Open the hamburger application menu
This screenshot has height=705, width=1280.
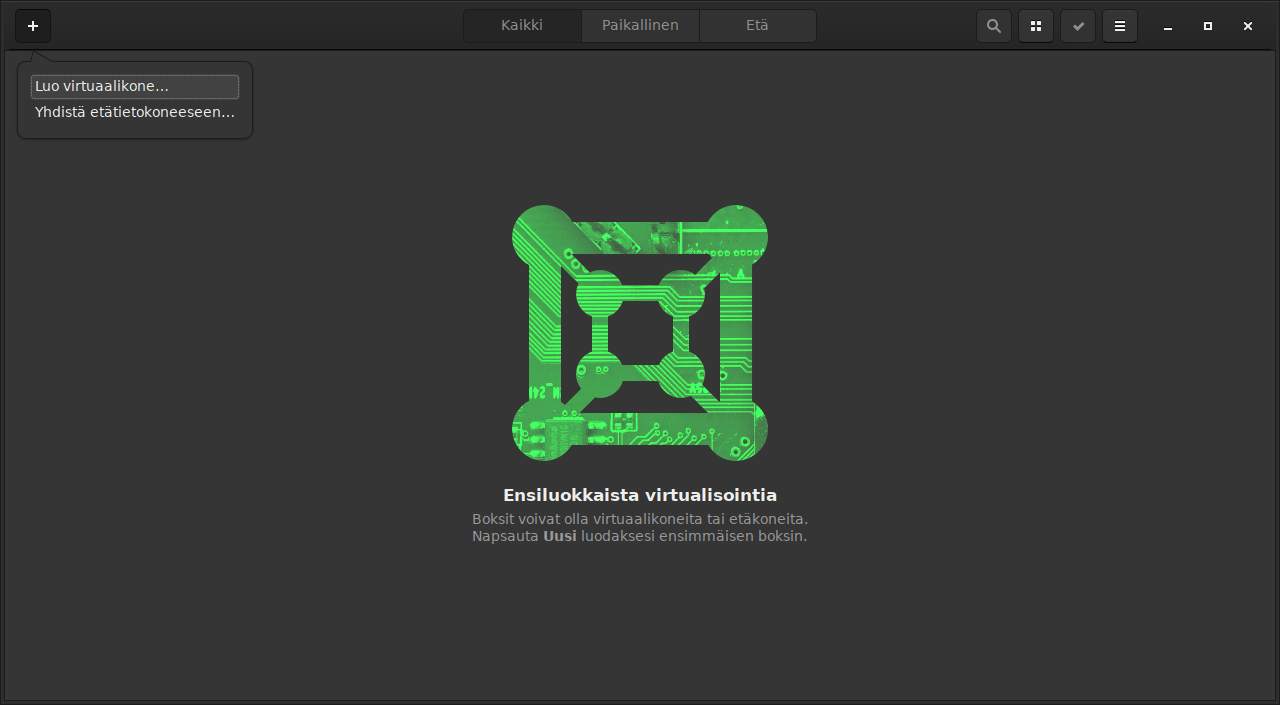[1120, 26]
